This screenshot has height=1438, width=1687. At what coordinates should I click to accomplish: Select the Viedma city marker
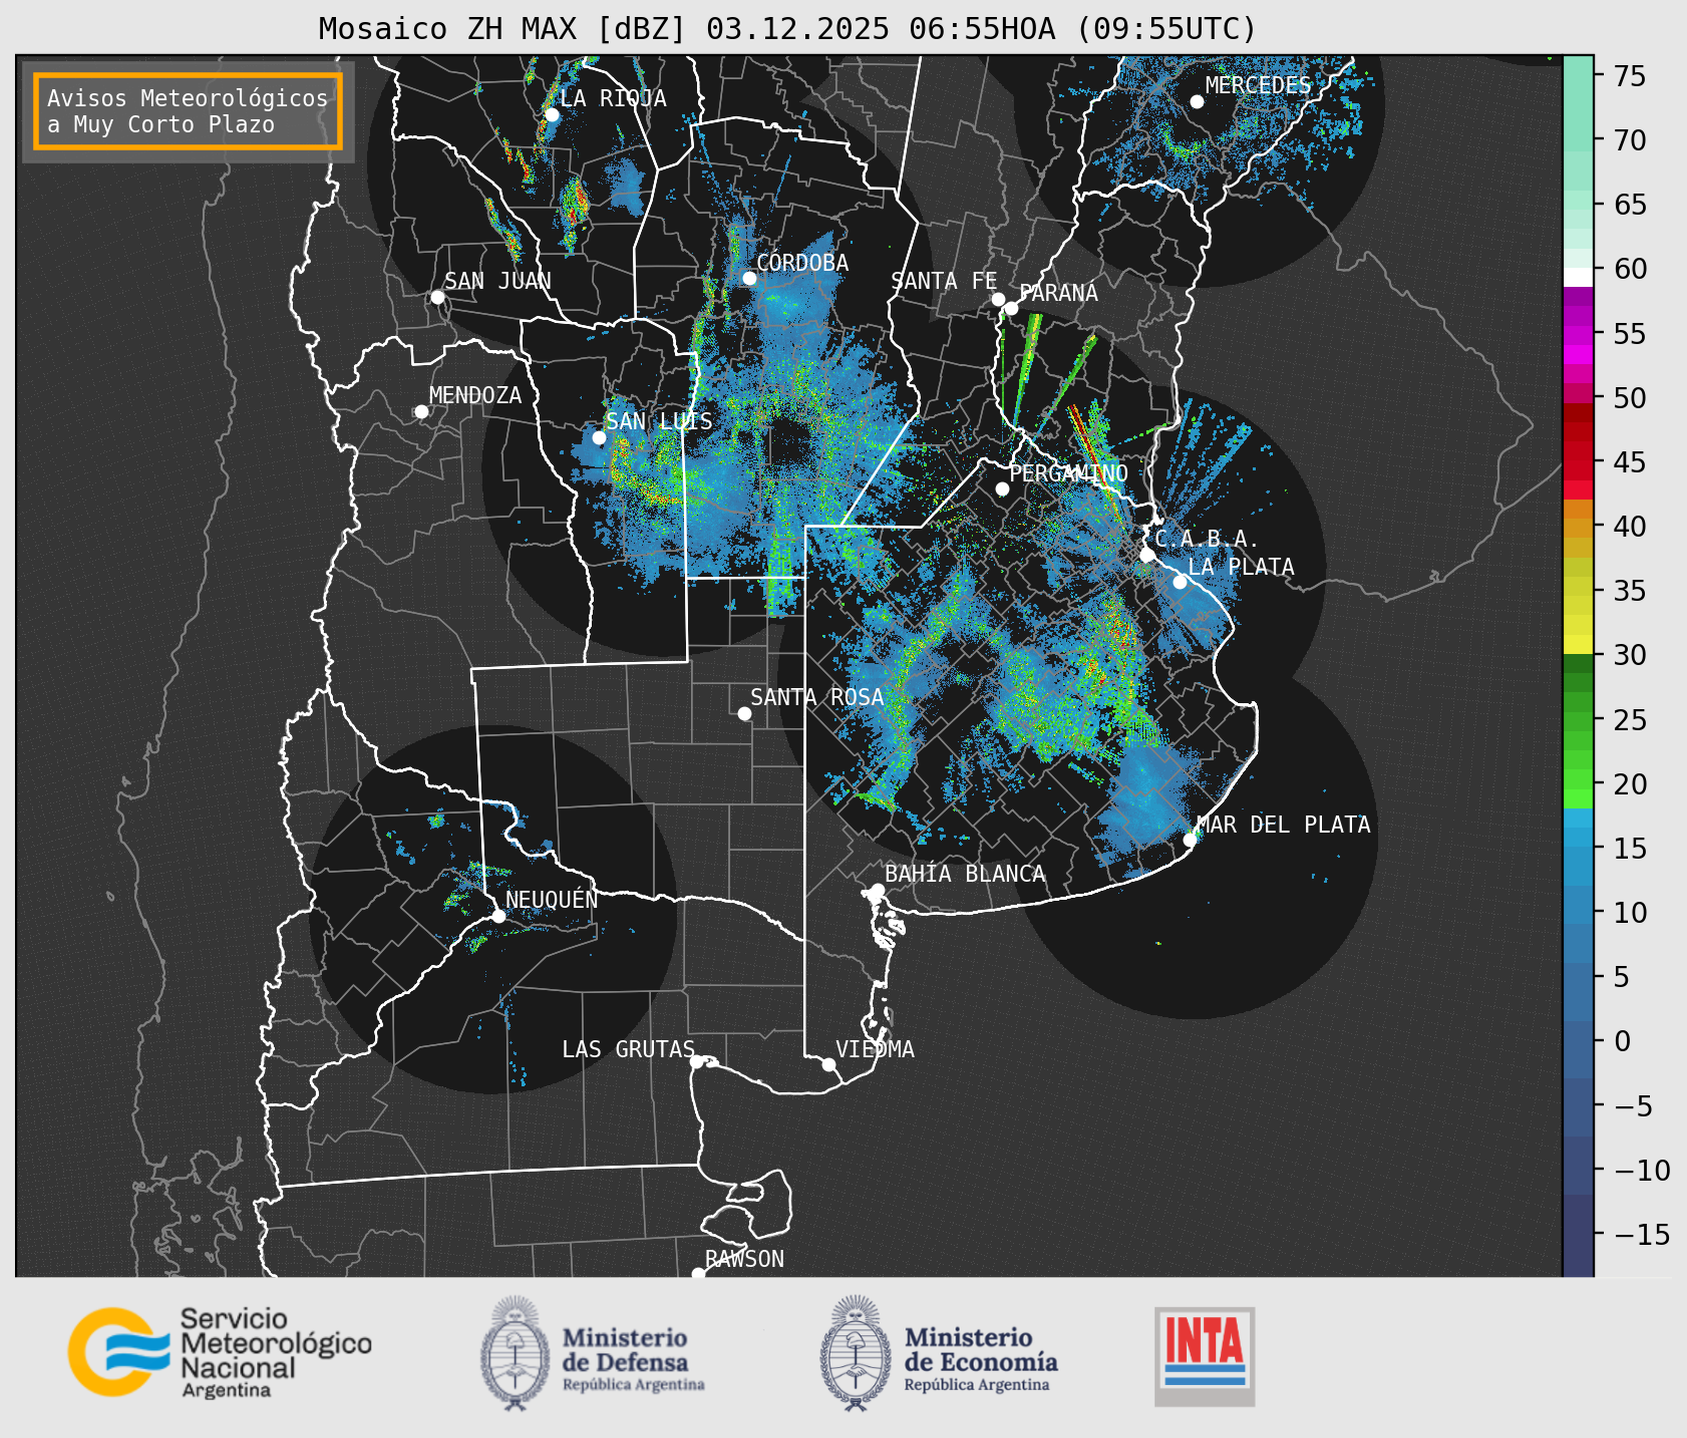pyautogui.click(x=829, y=1064)
